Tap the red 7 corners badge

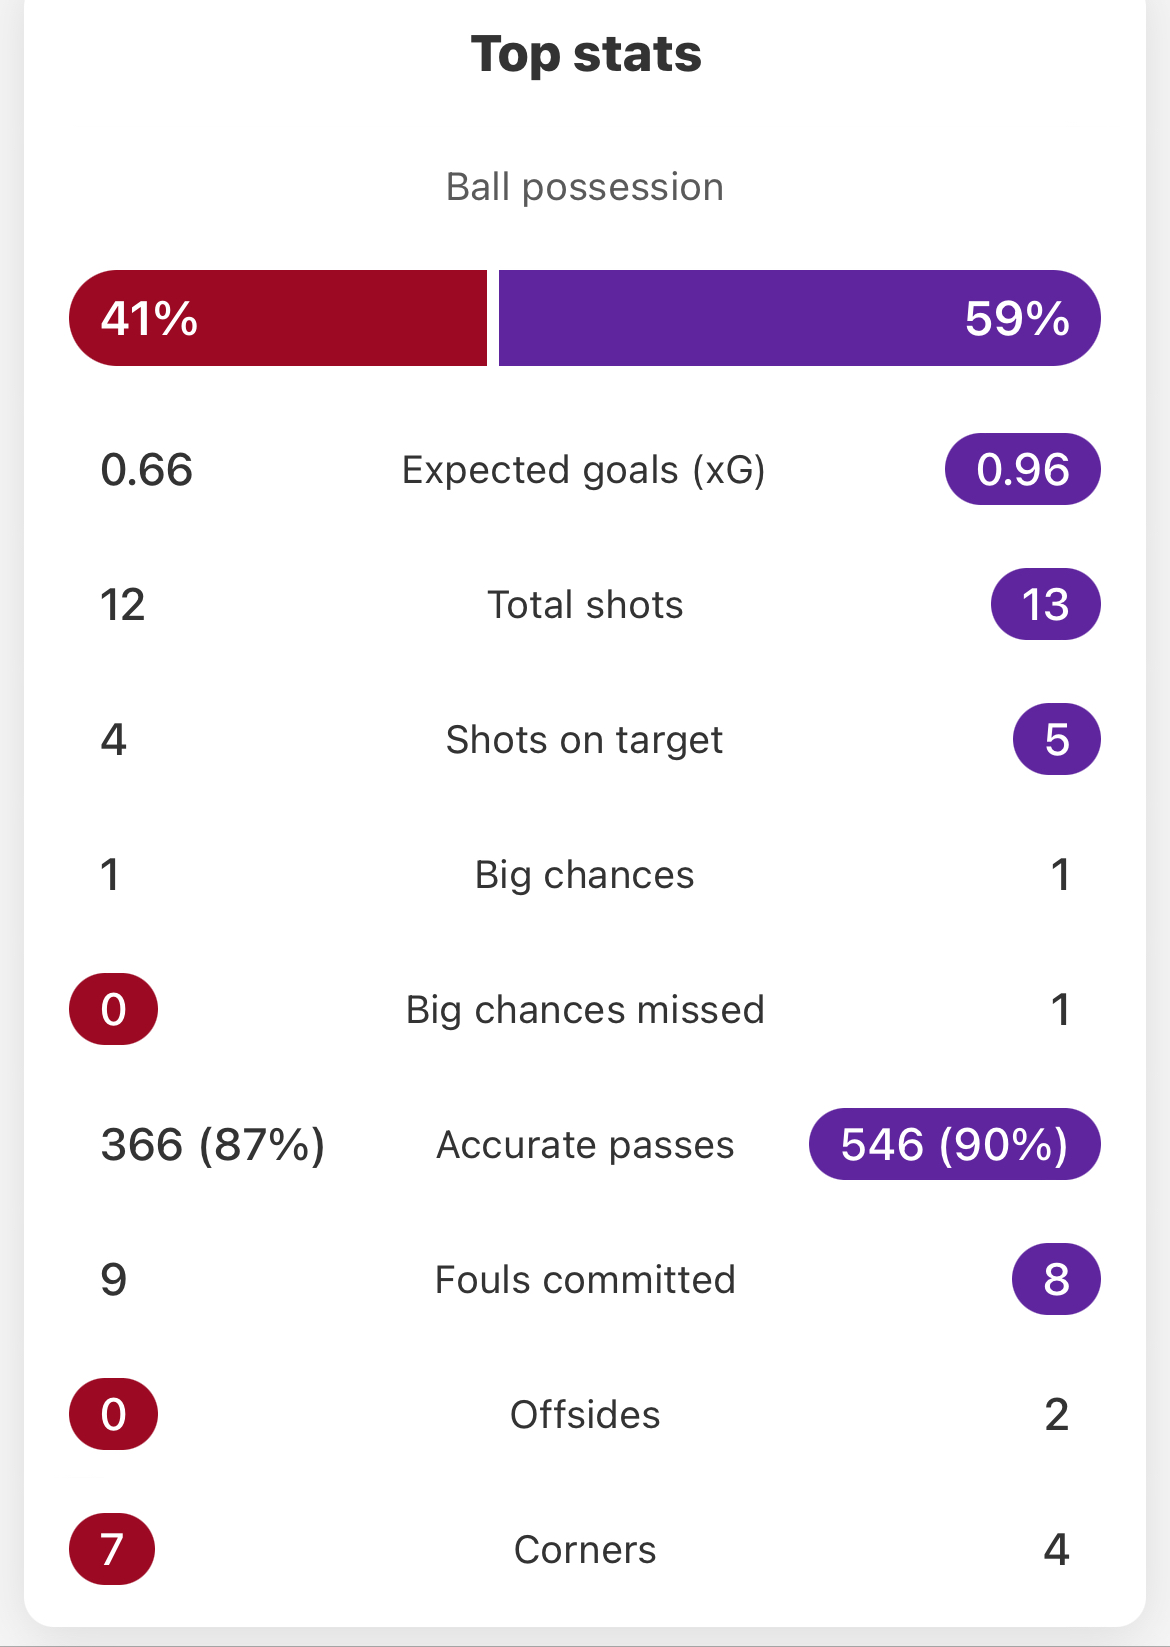(x=112, y=1549)
